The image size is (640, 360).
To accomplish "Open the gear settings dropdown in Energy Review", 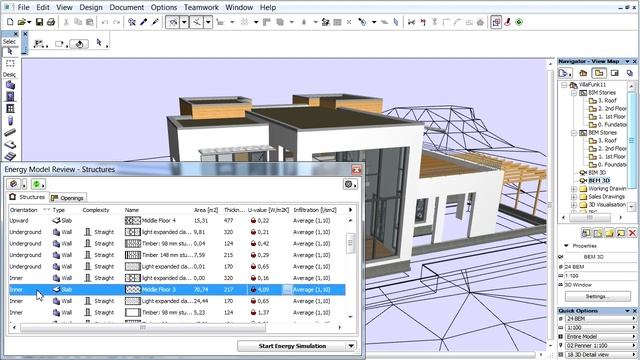I will (350, 184).
